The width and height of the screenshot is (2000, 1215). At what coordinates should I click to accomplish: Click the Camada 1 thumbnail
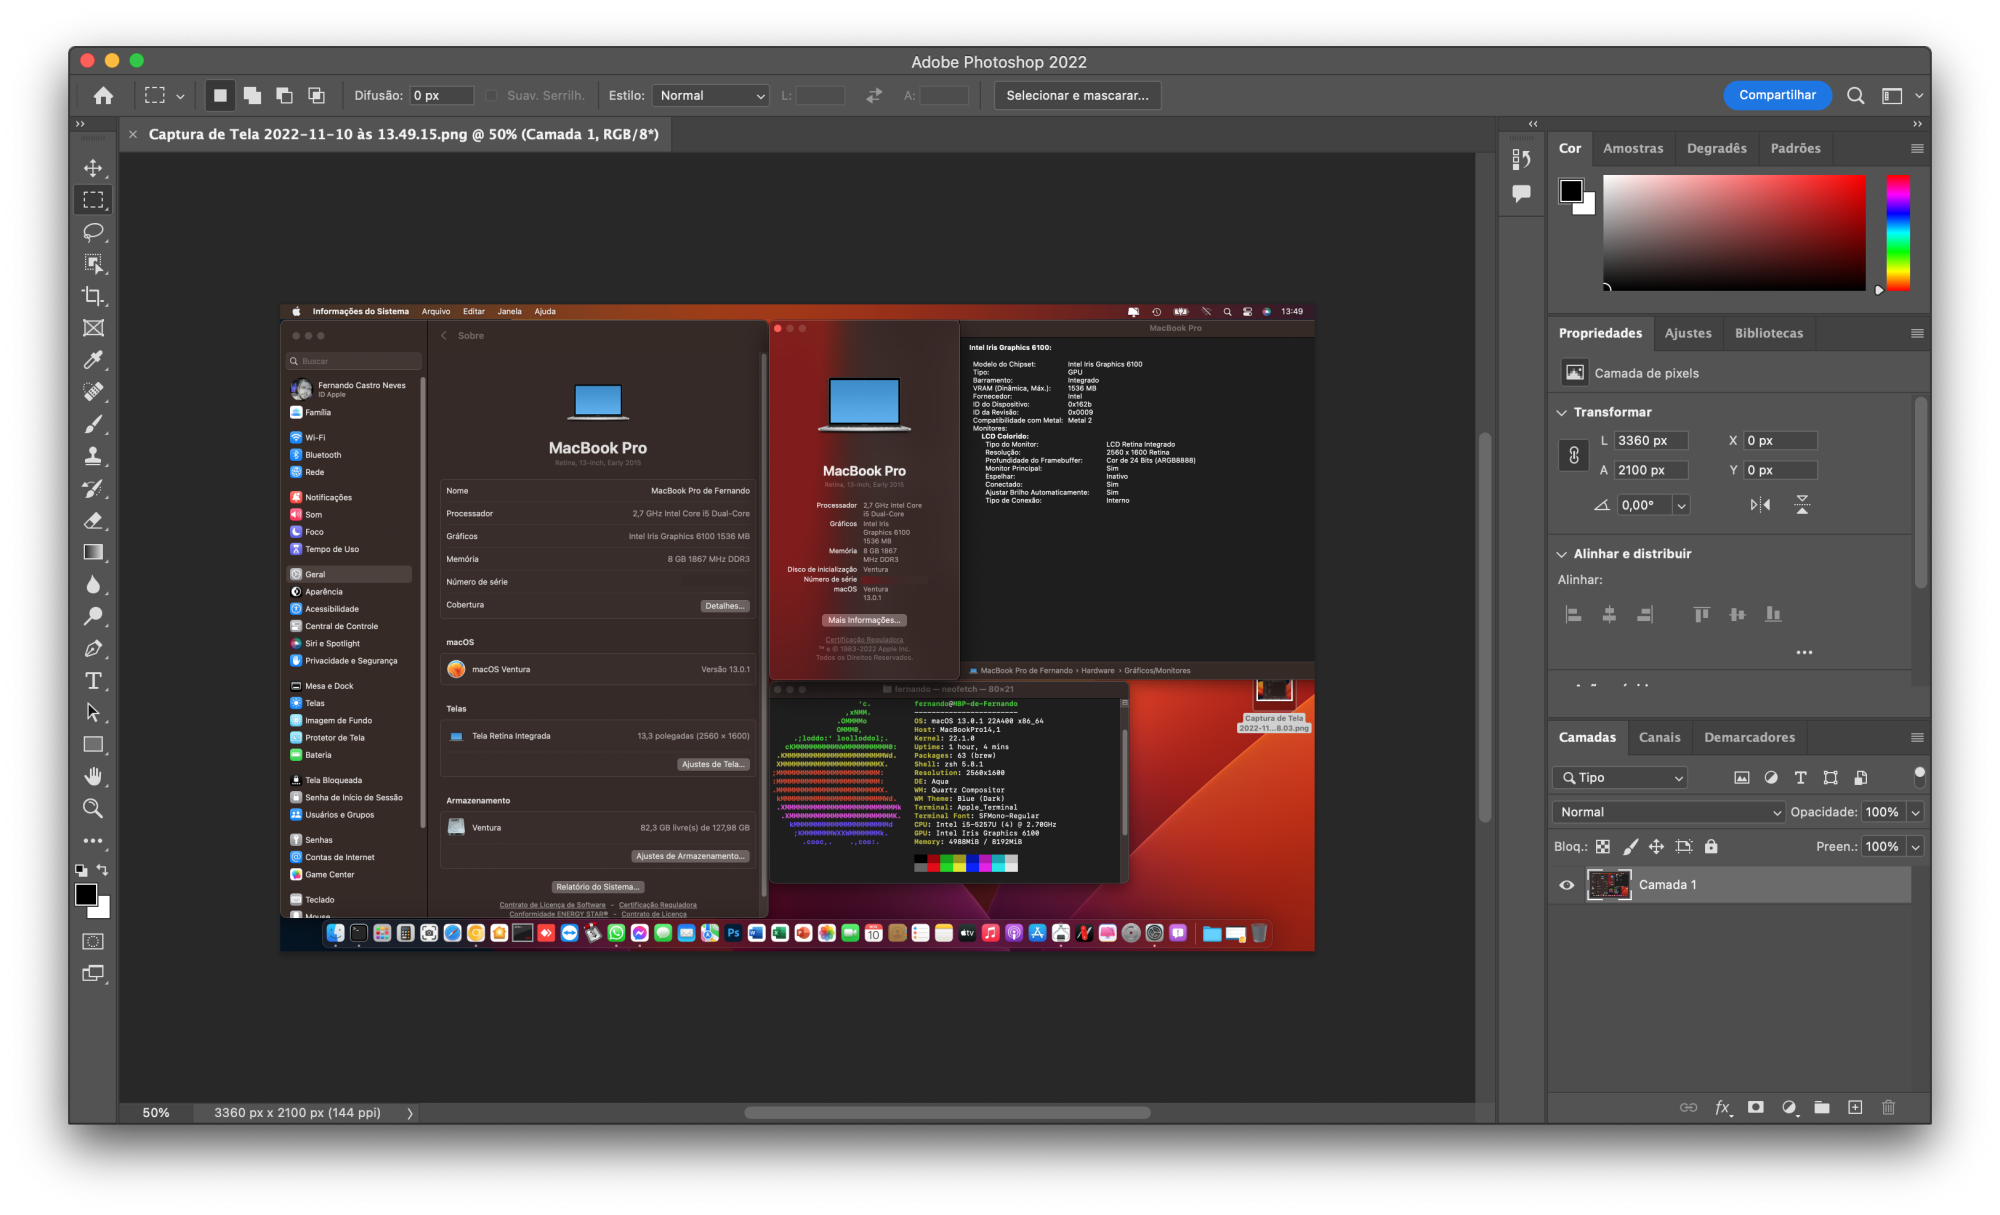[x=1610, y=885]
